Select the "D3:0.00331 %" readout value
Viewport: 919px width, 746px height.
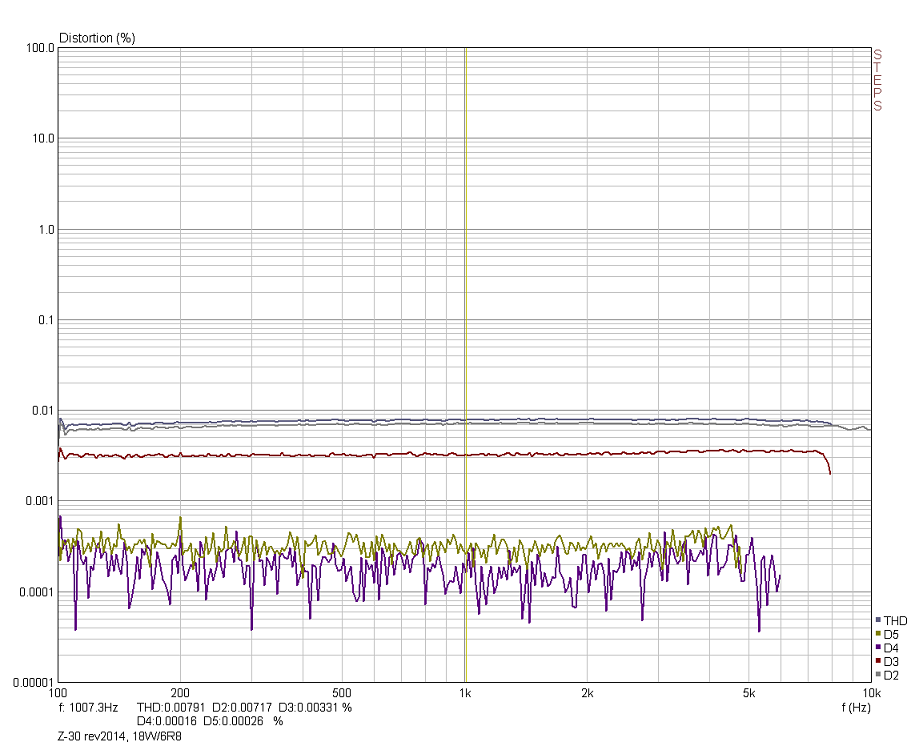pyautogui.click(x=315, y=708)
